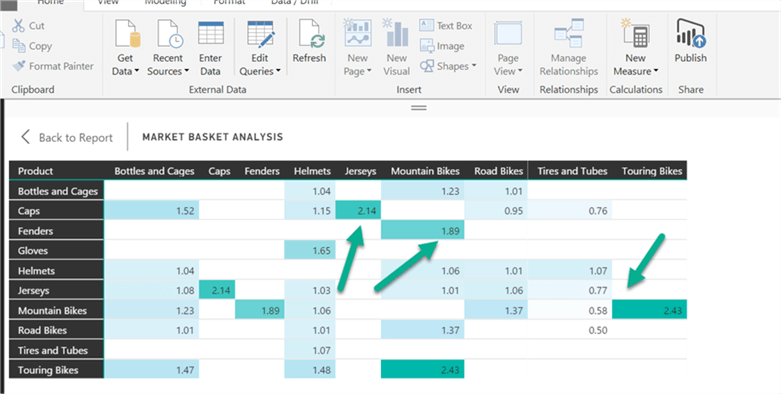
Task: Click the New Measure calculator icon
Action: [635, 33]
